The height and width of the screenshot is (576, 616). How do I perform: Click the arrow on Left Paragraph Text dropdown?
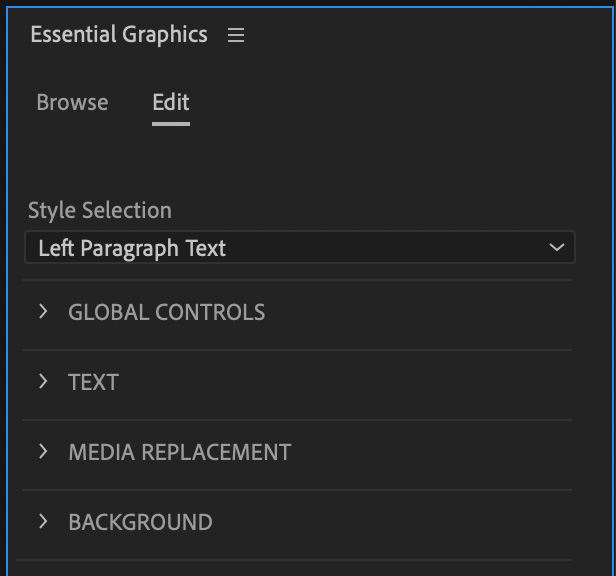click(557, 248)
